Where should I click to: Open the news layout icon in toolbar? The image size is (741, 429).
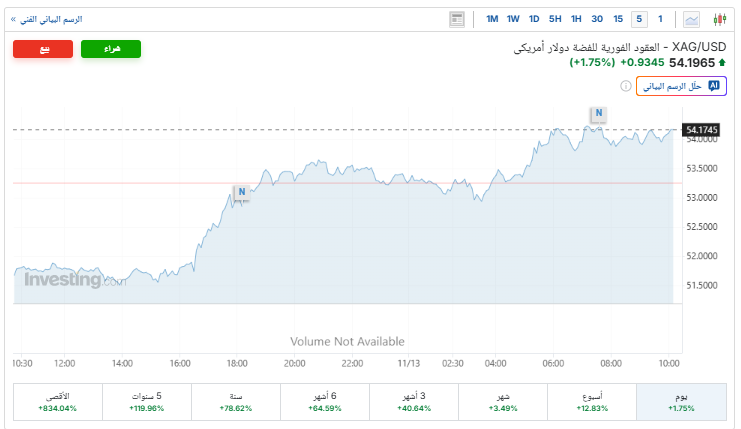tap(457, 19)
